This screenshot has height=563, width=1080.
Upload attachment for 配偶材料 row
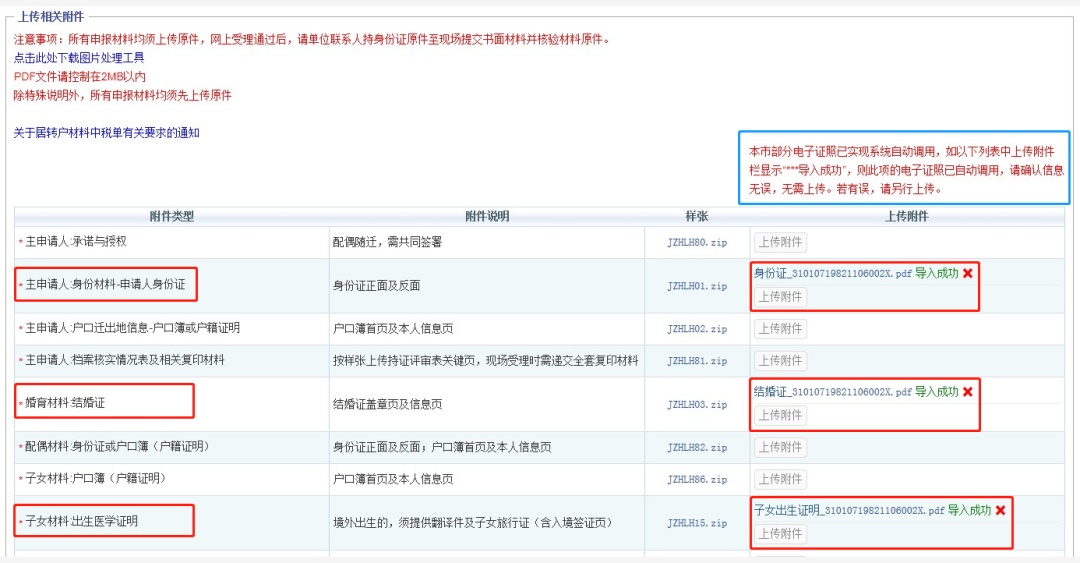(780, 448)
